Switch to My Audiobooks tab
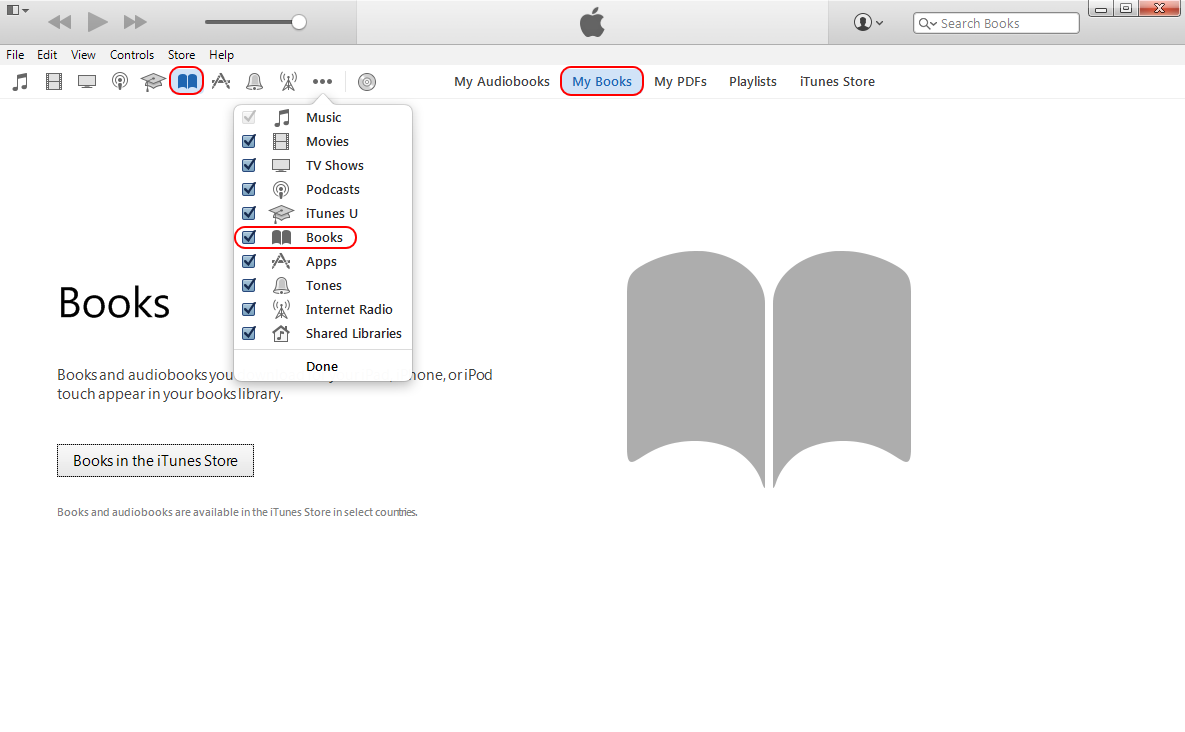Screen dimensions: 1185x732 pyautogui.click(x=502, y=82)
